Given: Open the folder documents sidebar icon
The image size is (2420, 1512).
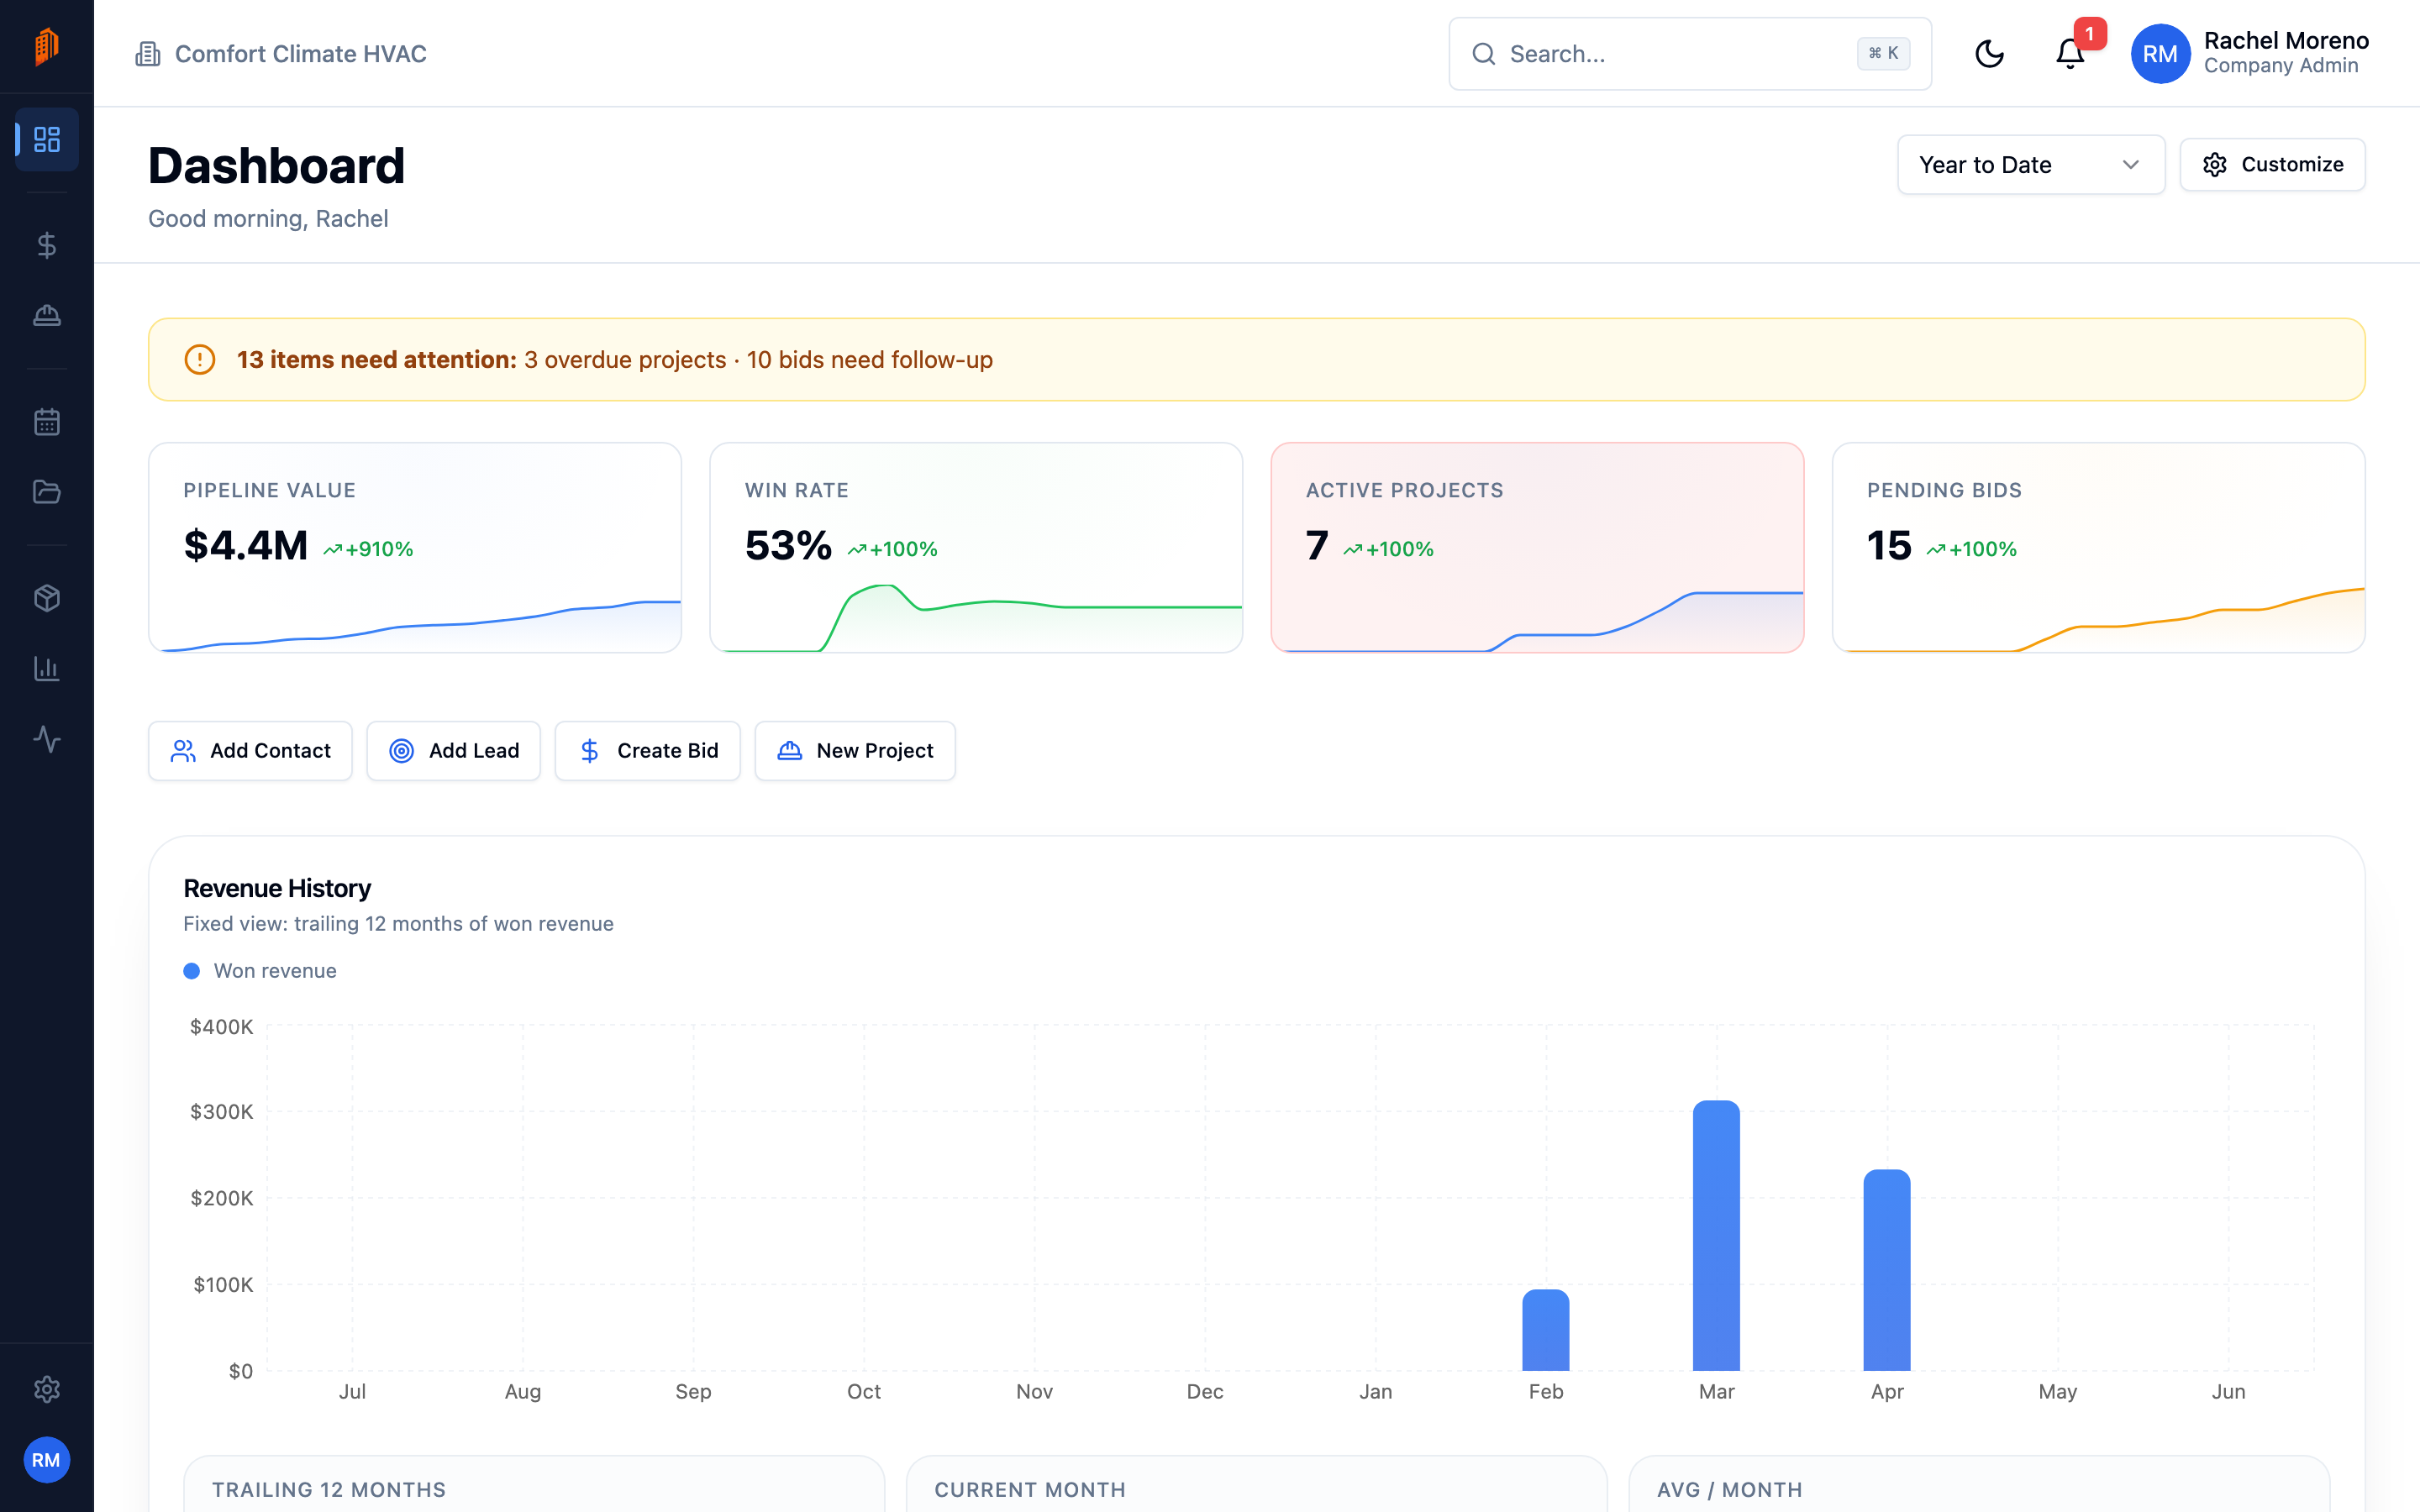Looking at the screenshot, I should pos(47,492).
